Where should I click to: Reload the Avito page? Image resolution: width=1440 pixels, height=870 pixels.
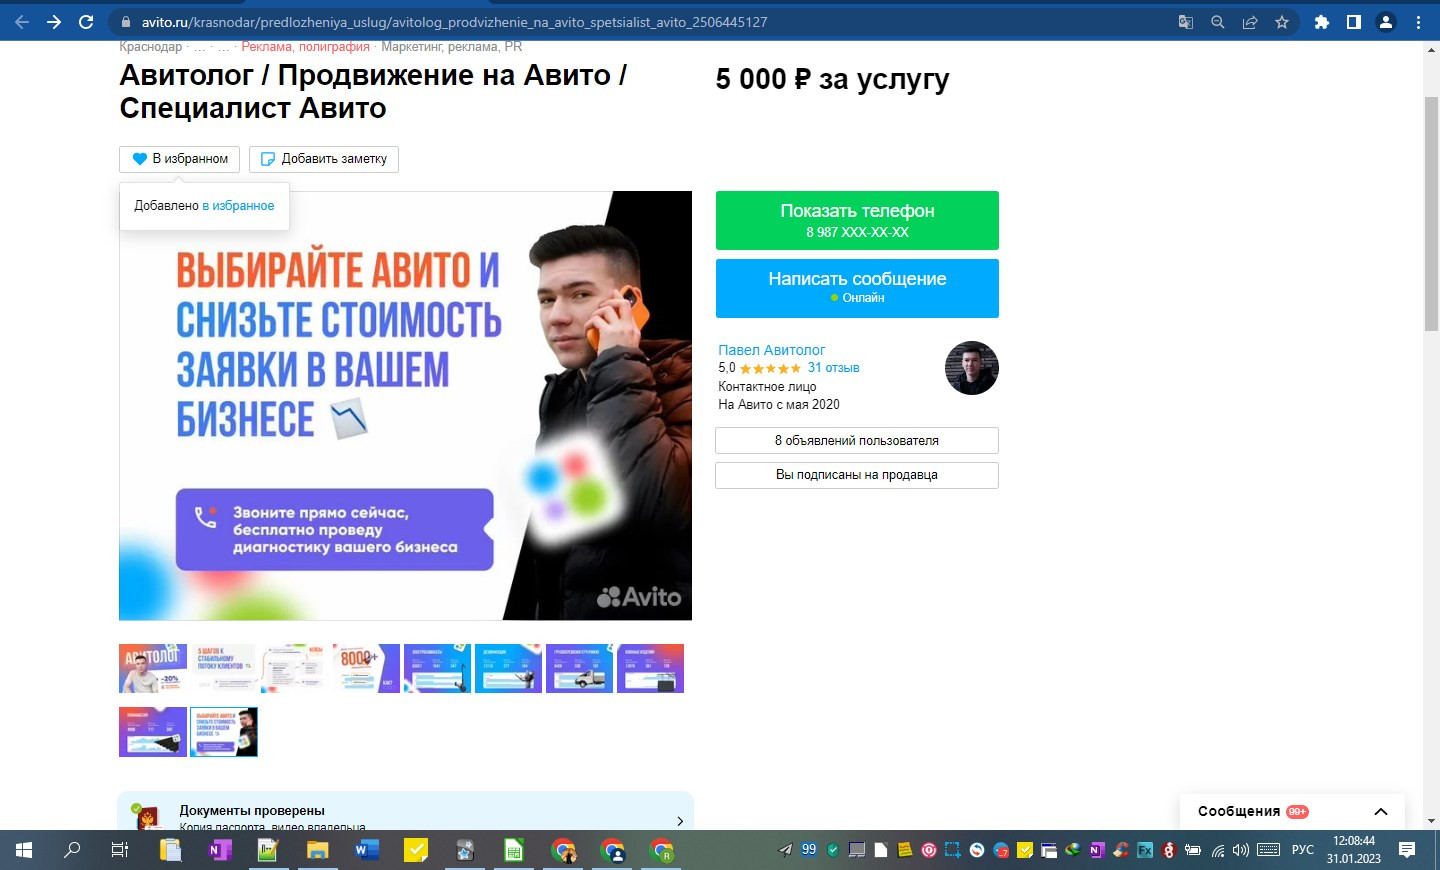[86, 22]
